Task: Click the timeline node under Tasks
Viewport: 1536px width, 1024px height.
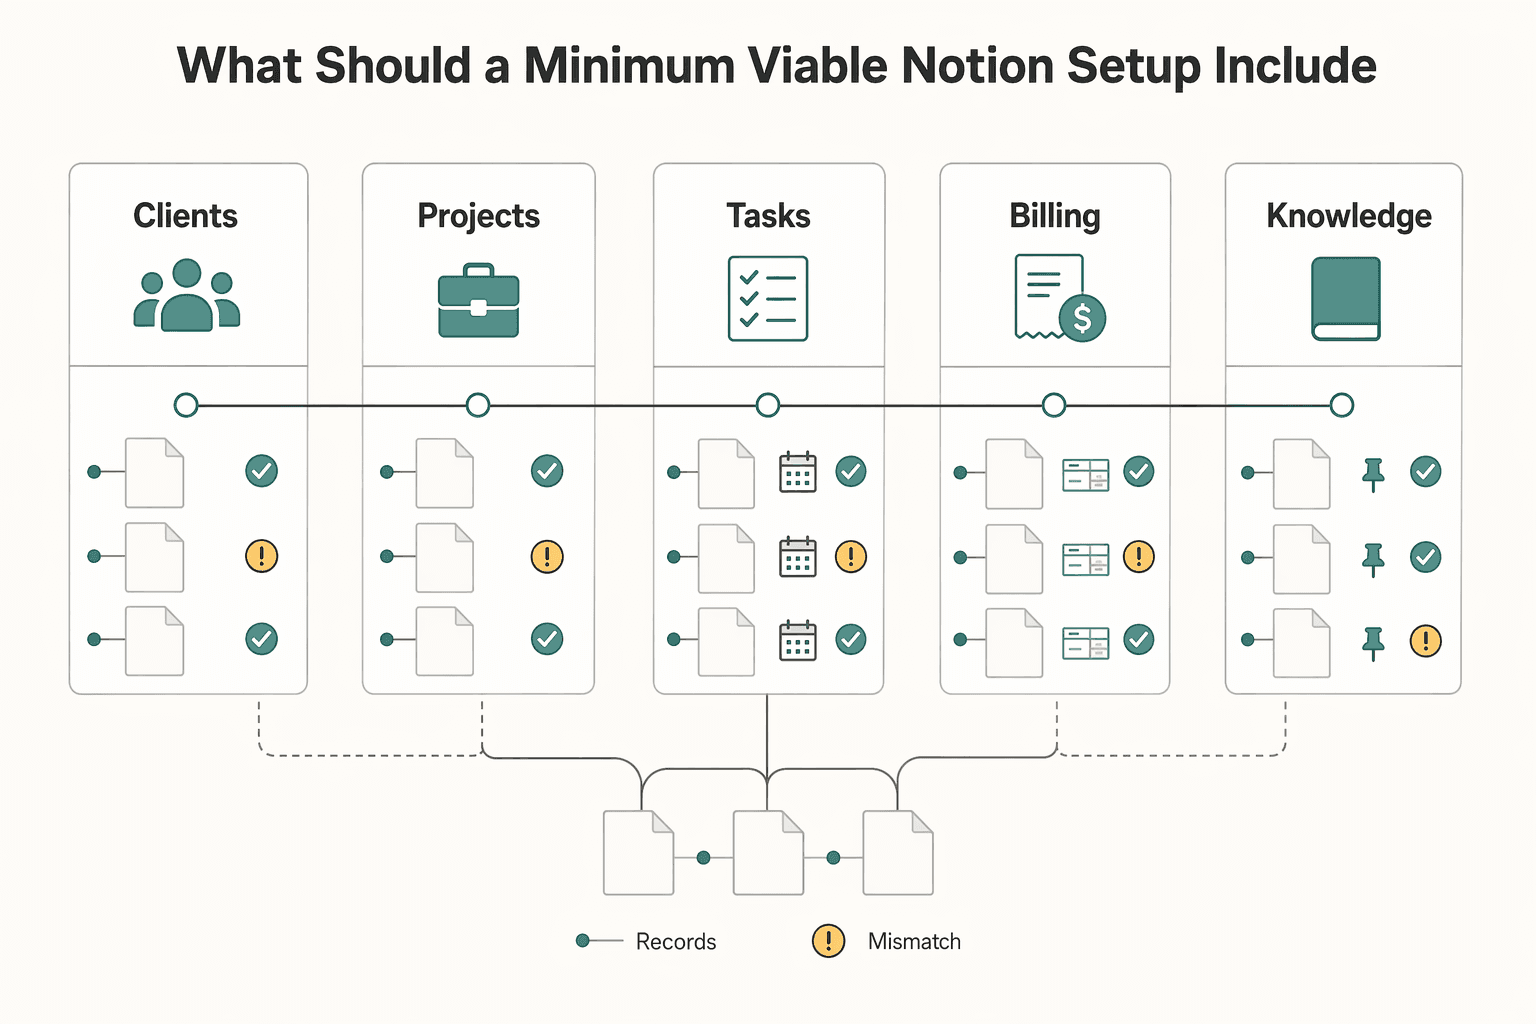Action: (768, 405)
